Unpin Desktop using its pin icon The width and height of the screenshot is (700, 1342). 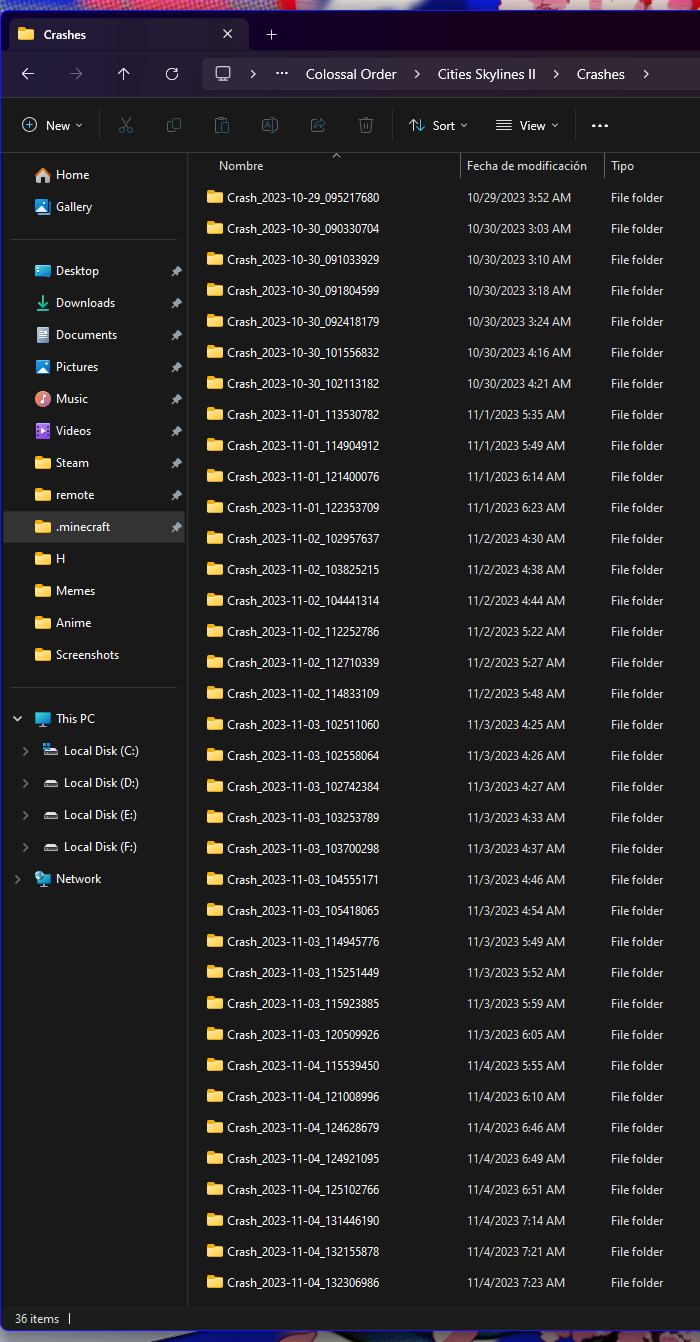click(x=176, y=271)
